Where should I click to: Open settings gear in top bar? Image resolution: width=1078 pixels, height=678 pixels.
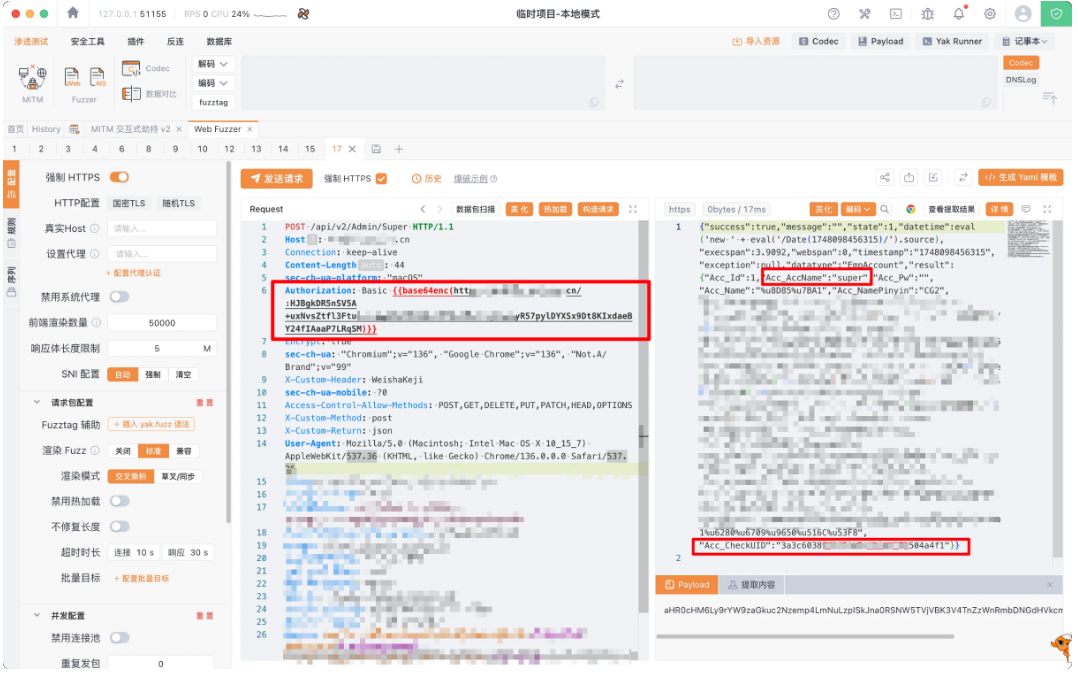[989, 14]
